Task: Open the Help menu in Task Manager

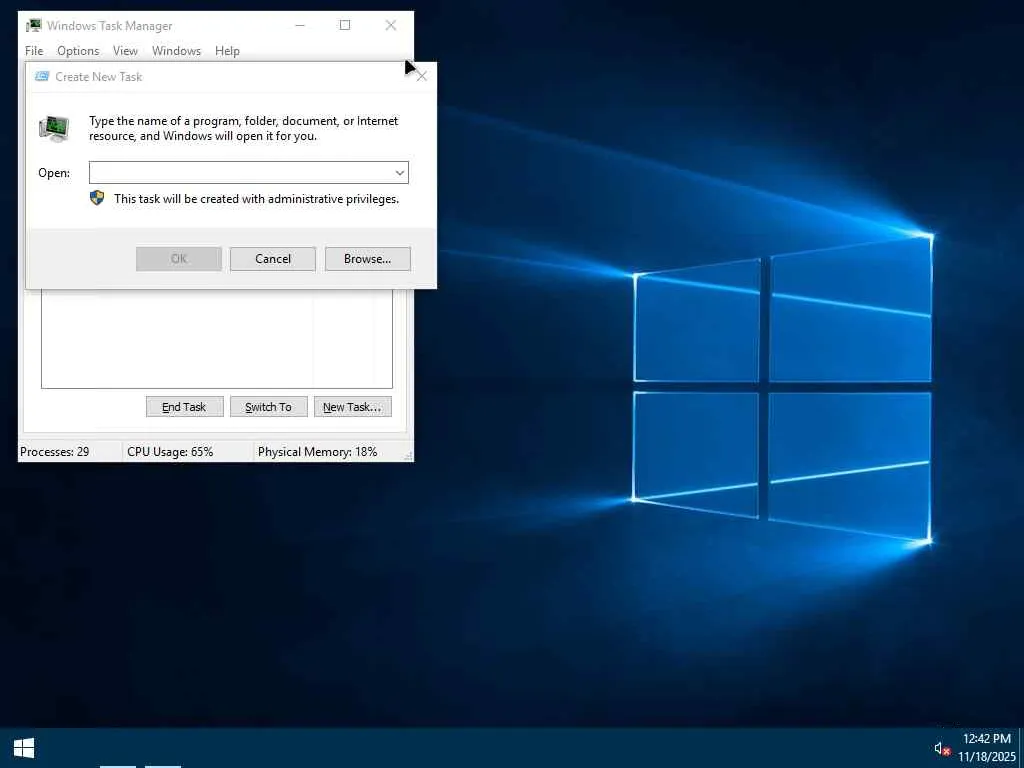Action: click(227, 51)
